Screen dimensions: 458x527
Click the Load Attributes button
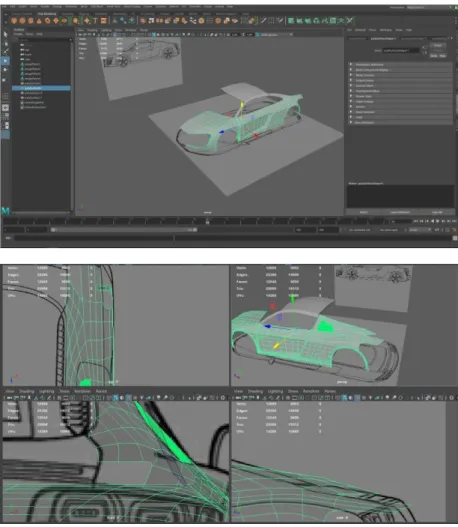(400, 212)
